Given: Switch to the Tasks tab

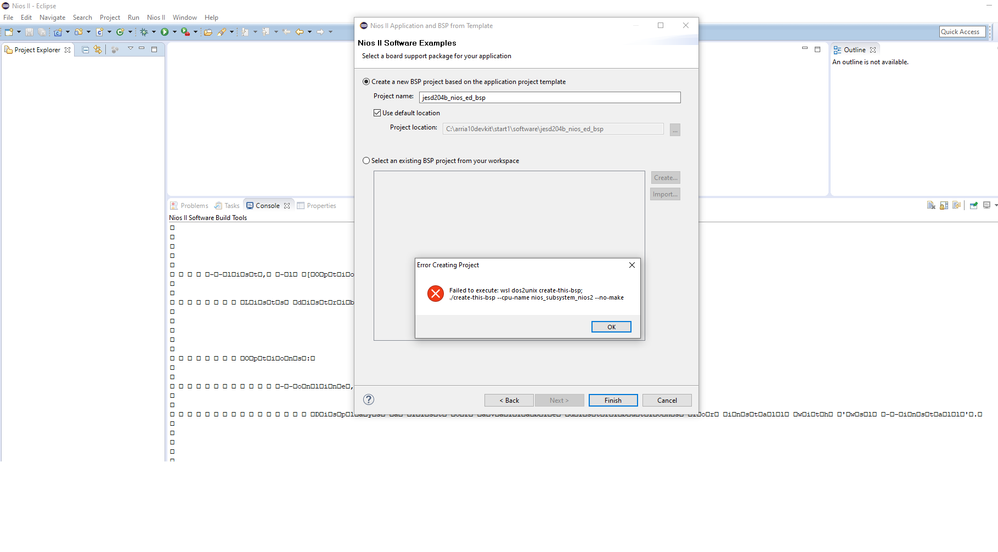Looking at the screenshot, I should click(227, 206).
